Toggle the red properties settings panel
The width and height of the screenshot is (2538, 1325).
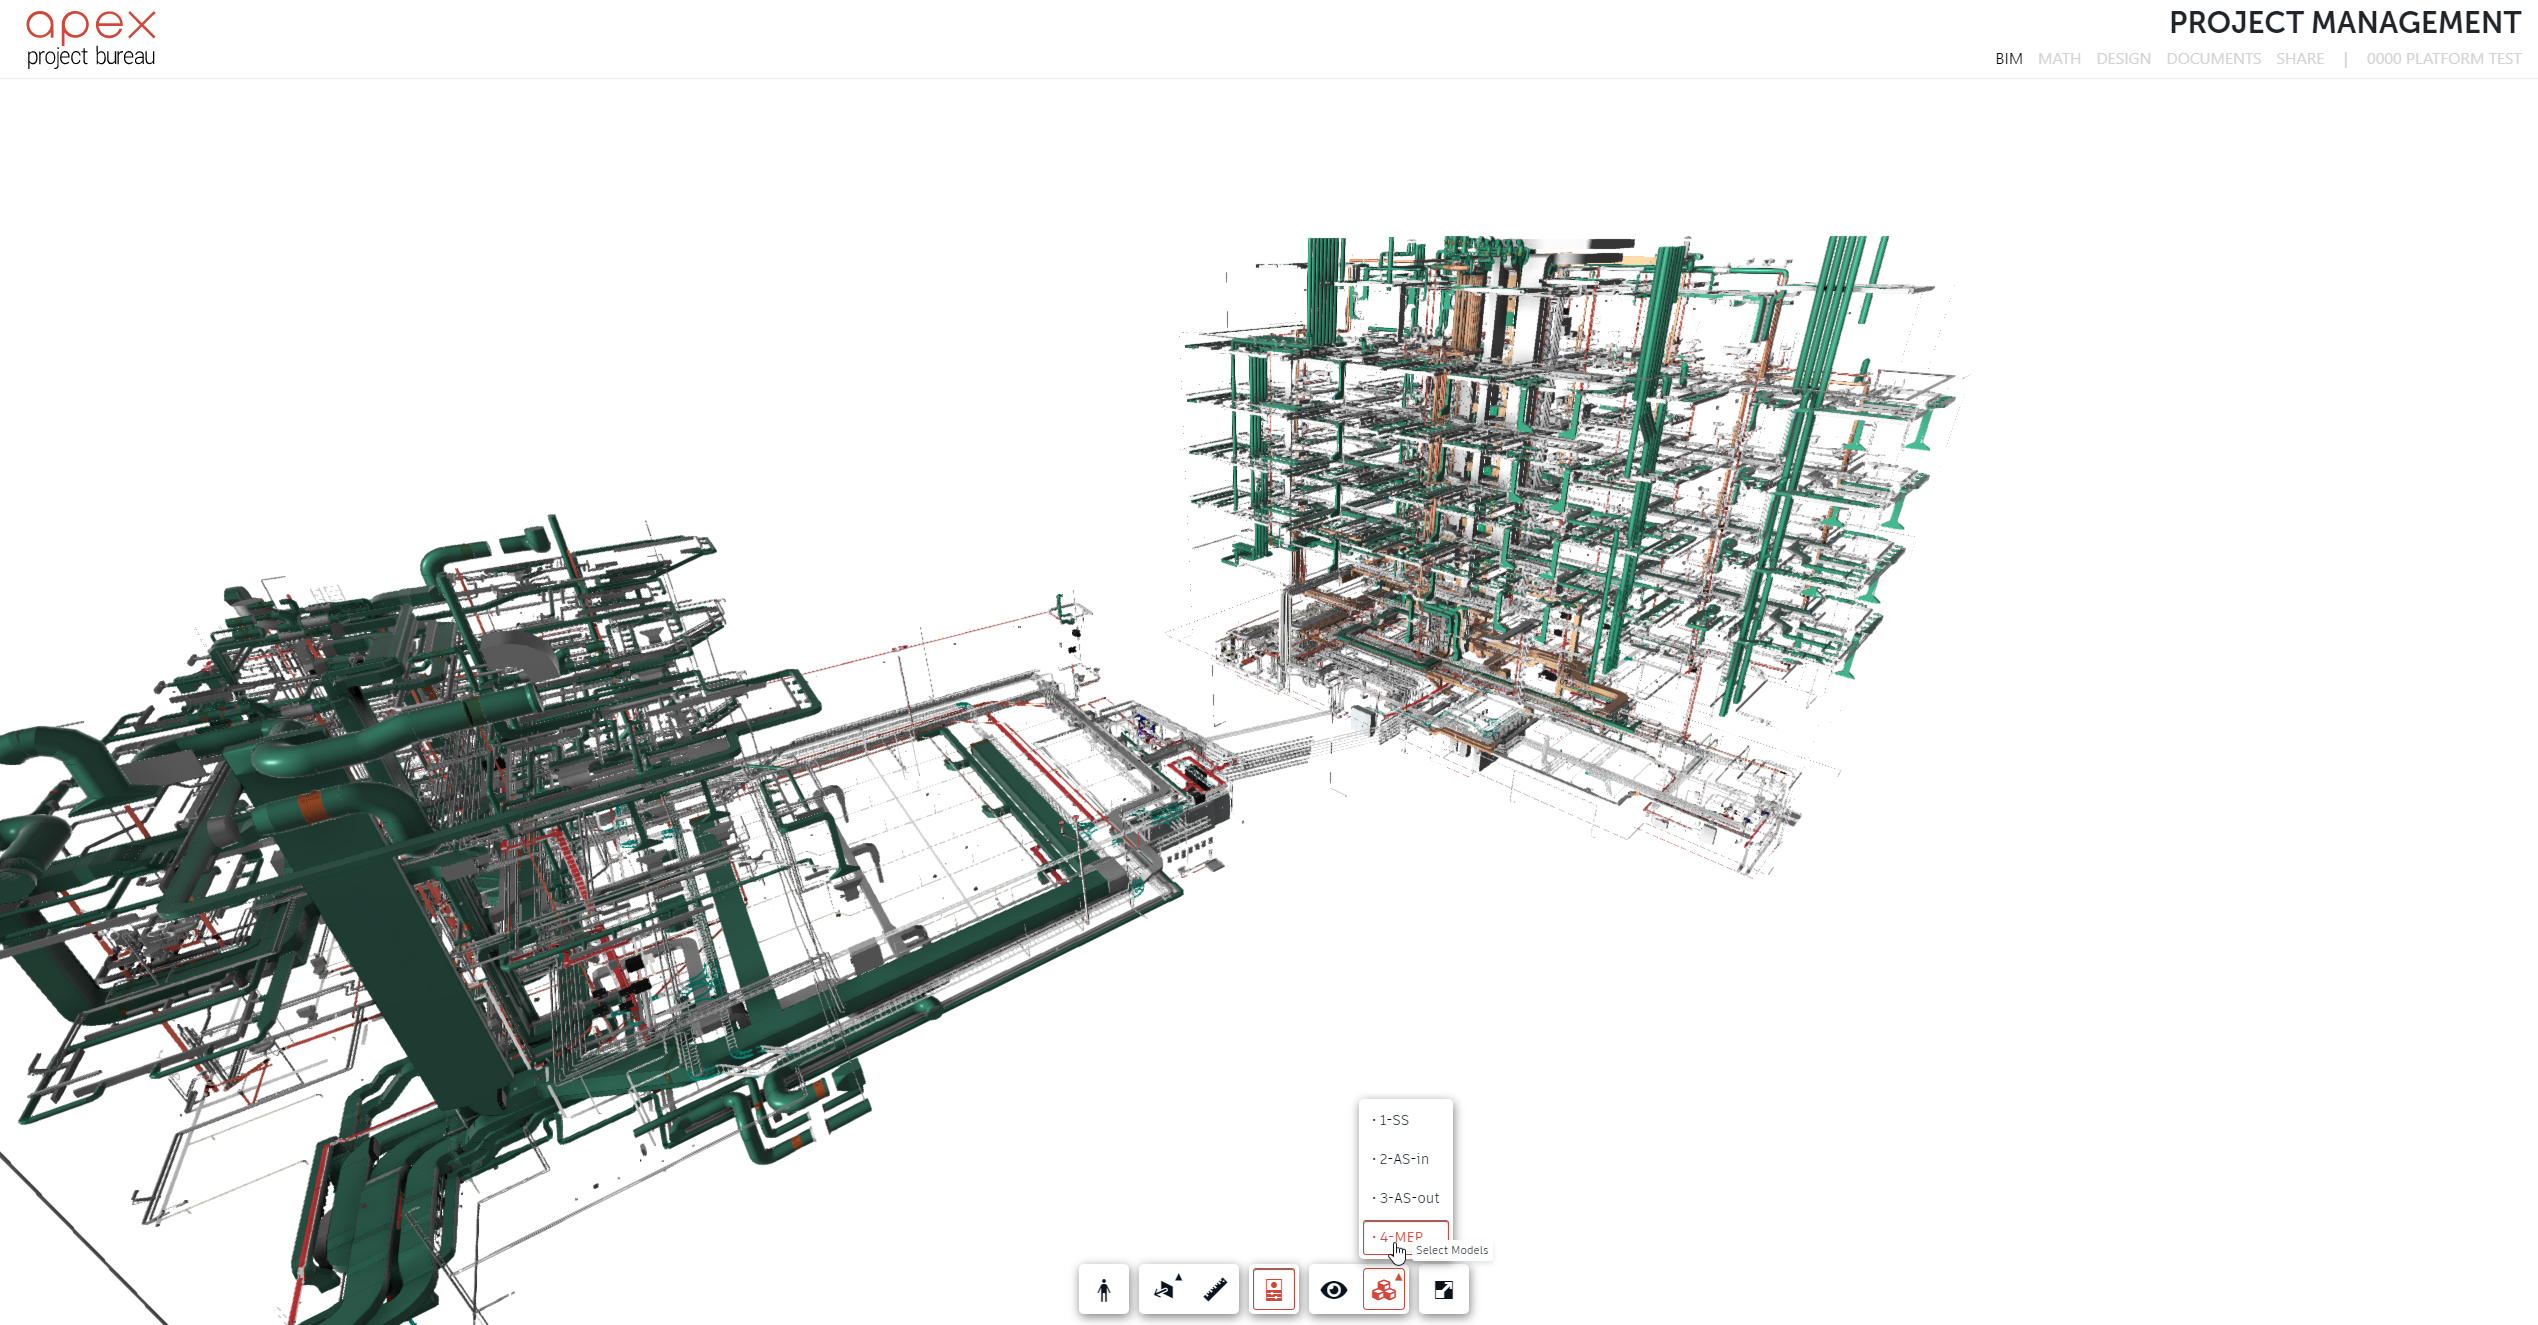pyautogui.click(x=1273, y=1290)
